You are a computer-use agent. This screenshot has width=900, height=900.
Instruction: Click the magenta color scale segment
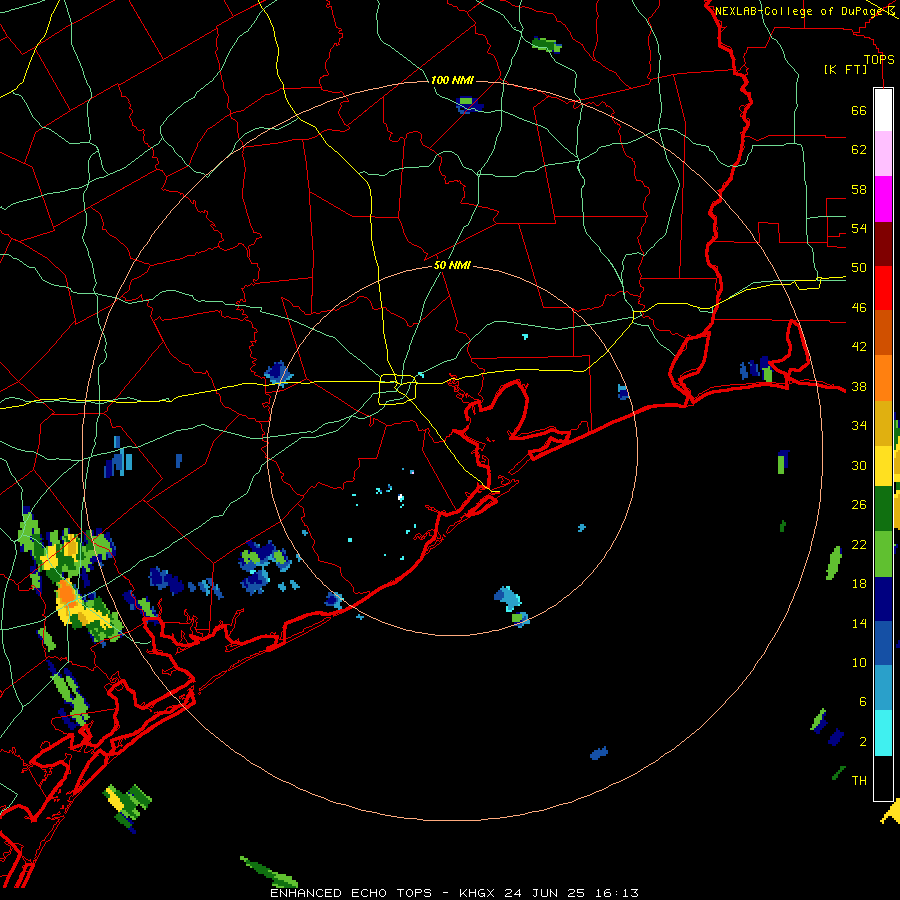point(883,199)
